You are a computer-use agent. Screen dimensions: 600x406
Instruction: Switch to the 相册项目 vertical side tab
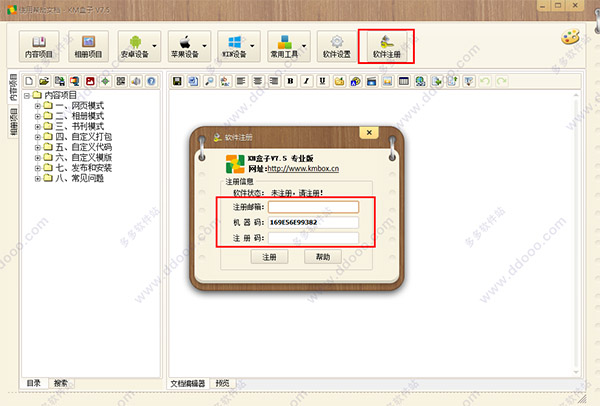coord(13,122)
